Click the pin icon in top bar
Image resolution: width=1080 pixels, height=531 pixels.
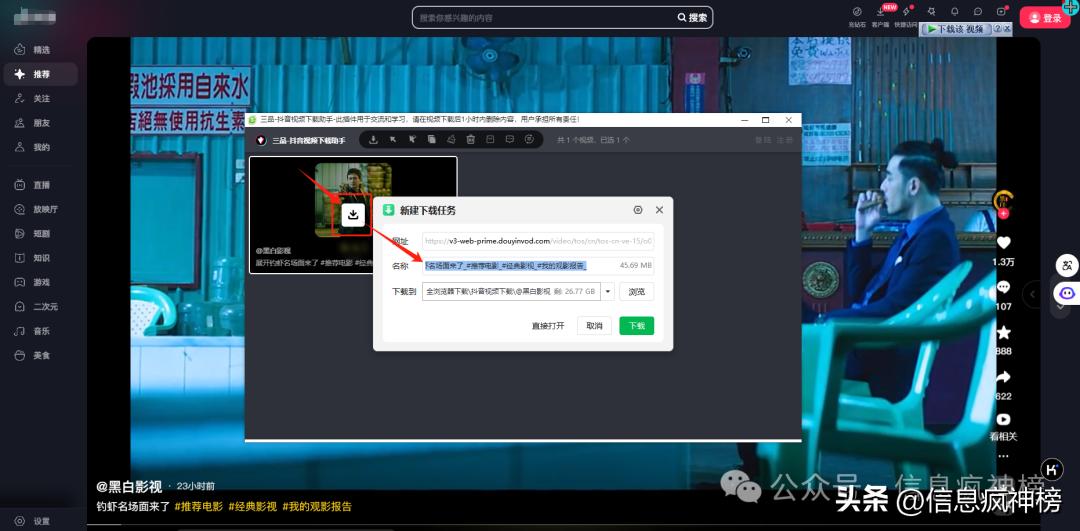pyautogui.click(x=931, y=12)
